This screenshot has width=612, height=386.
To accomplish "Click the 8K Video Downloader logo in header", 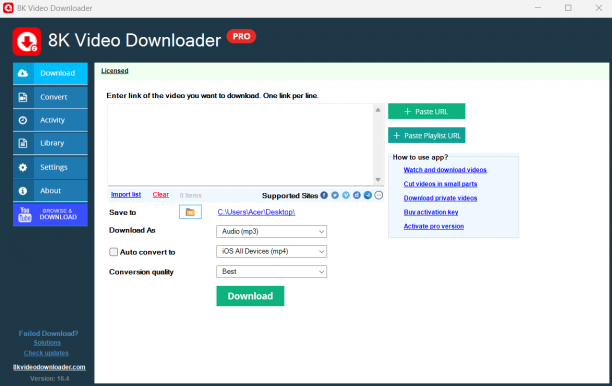I will [x=27, y=41].
